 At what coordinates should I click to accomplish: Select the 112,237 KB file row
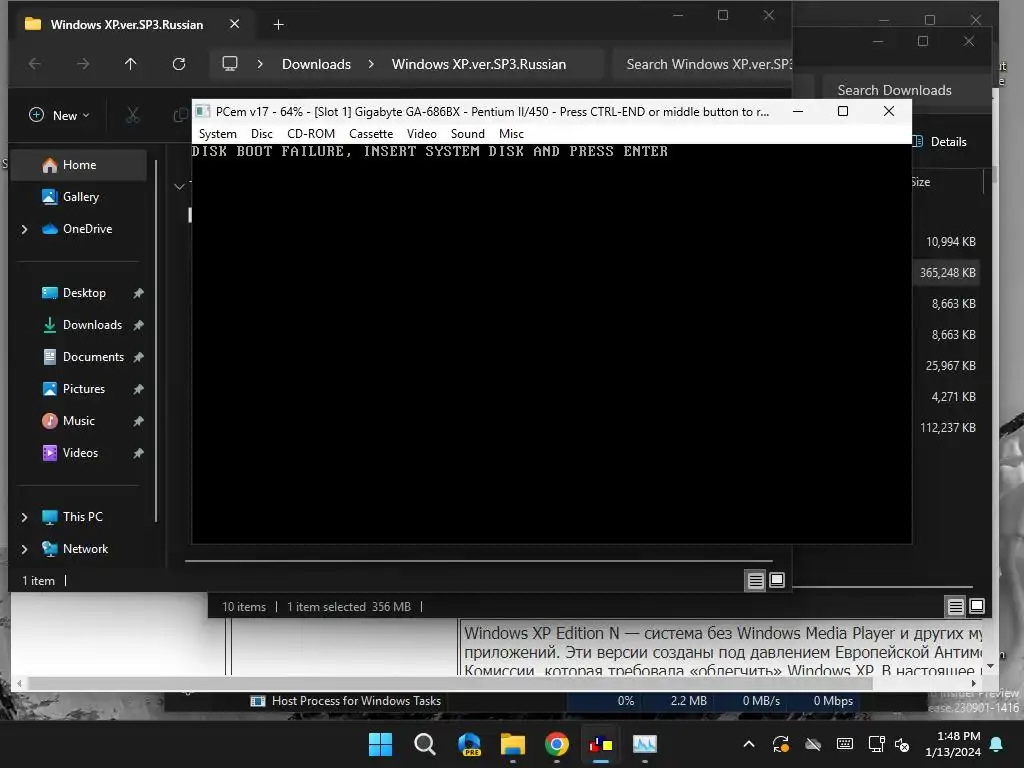click(x=947, y=428)
